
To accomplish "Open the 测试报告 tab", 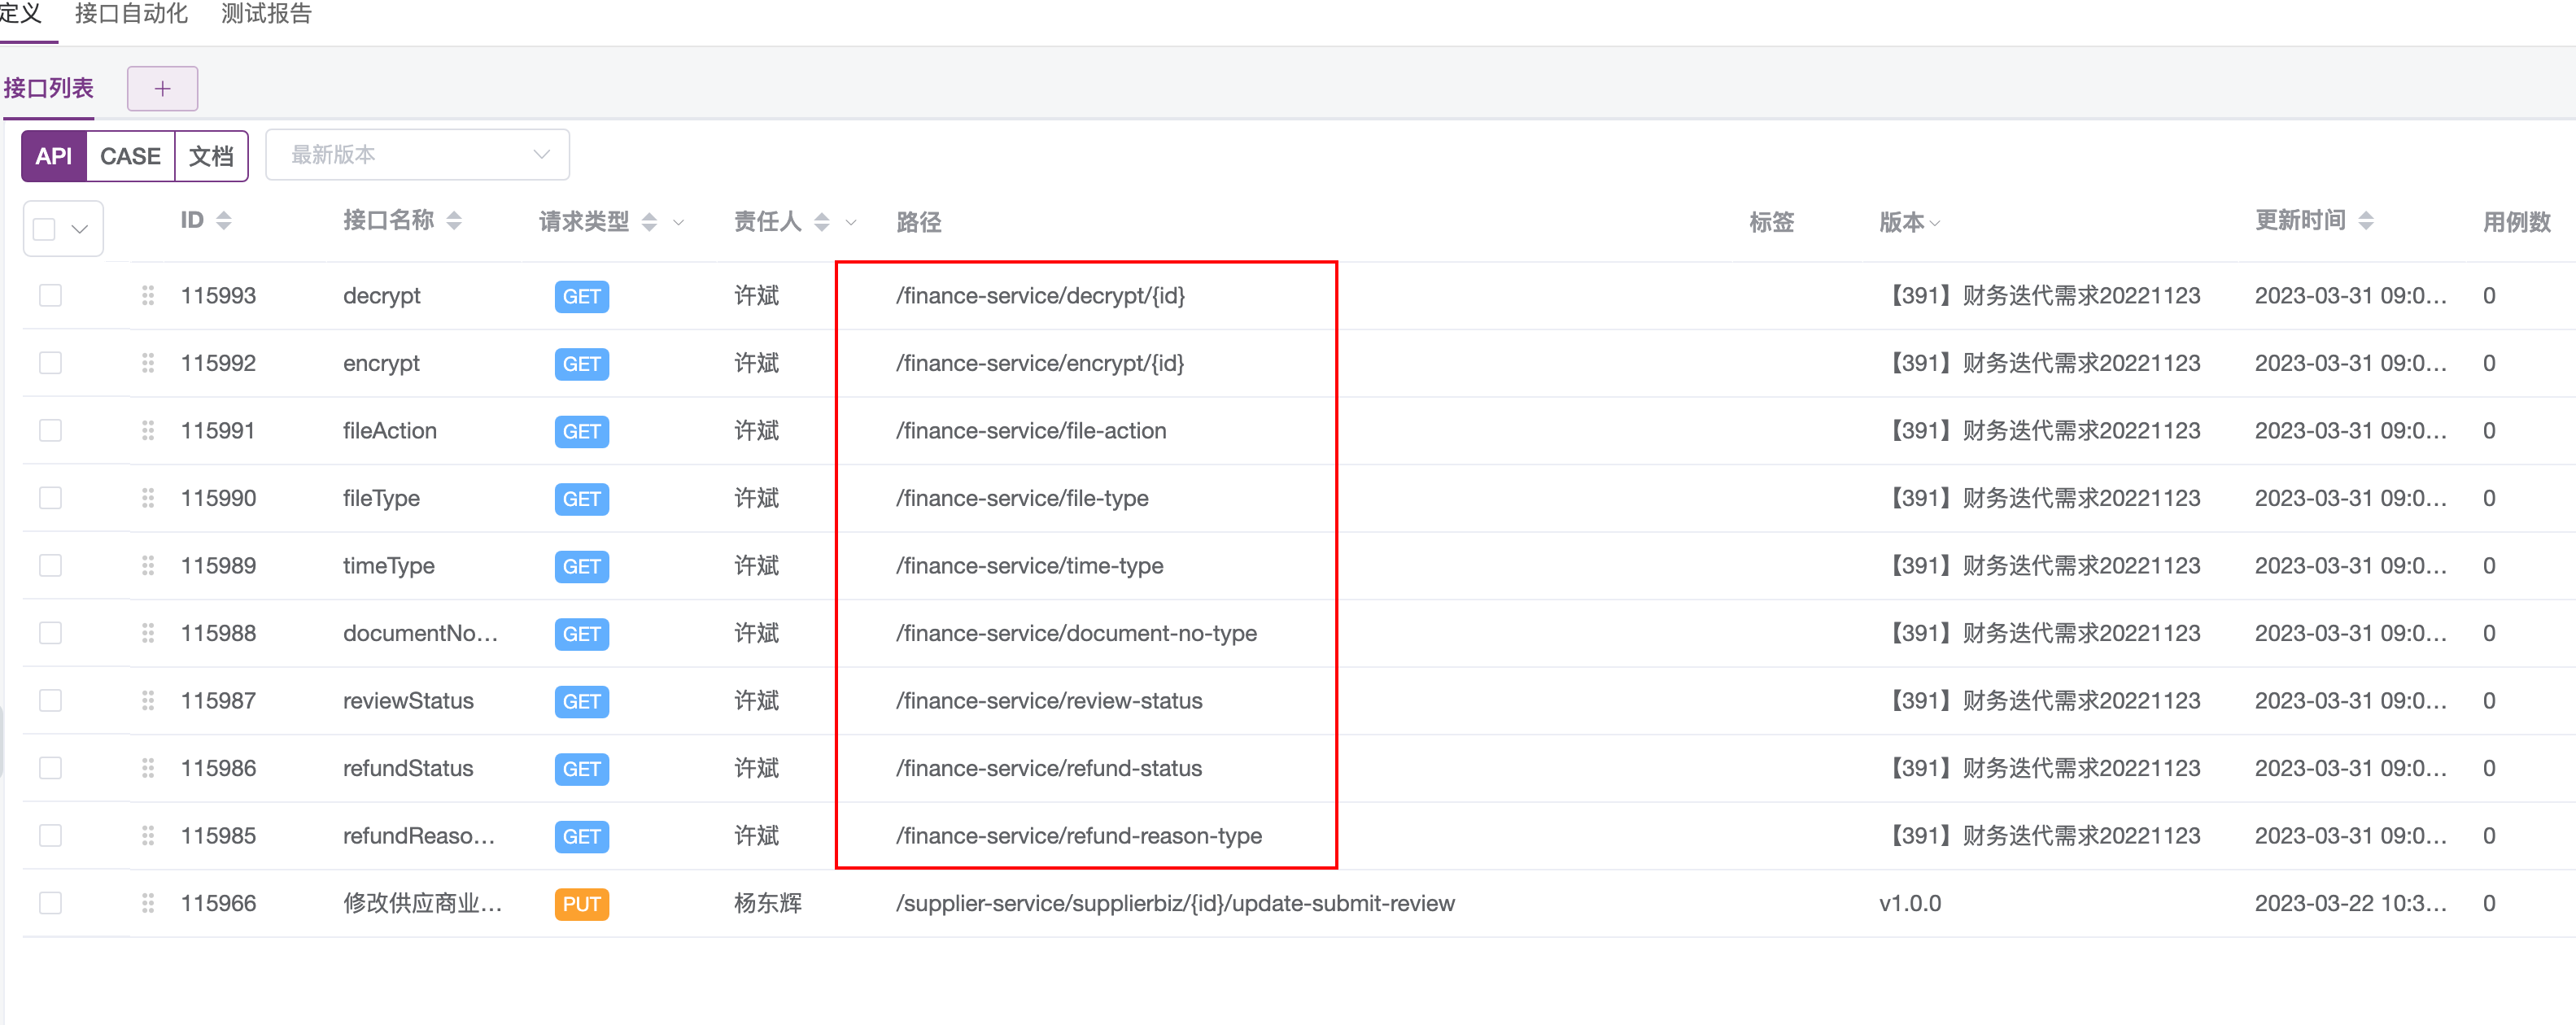I will tap(266, 14).
